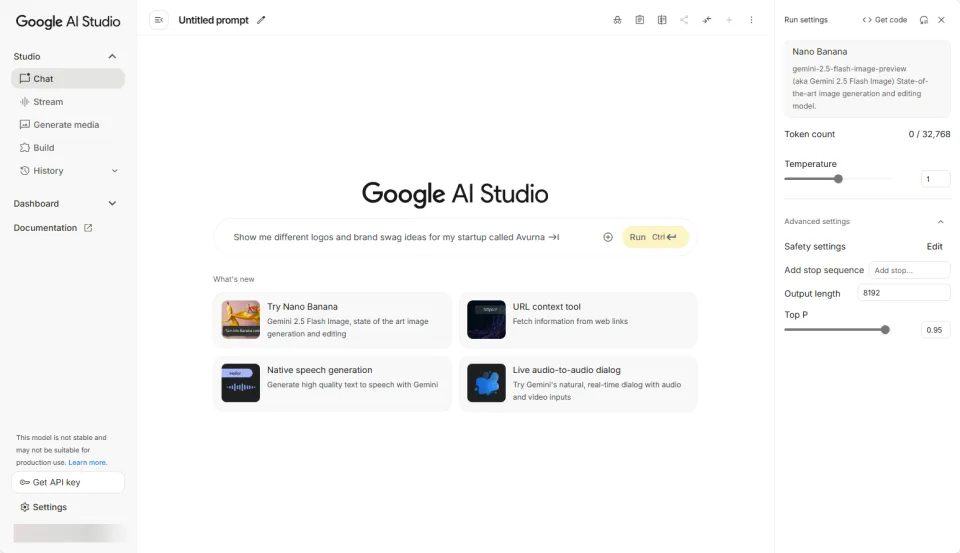Open the three-dot more options menu
This screenshot has width=960, height=553.
click(751, 20)
